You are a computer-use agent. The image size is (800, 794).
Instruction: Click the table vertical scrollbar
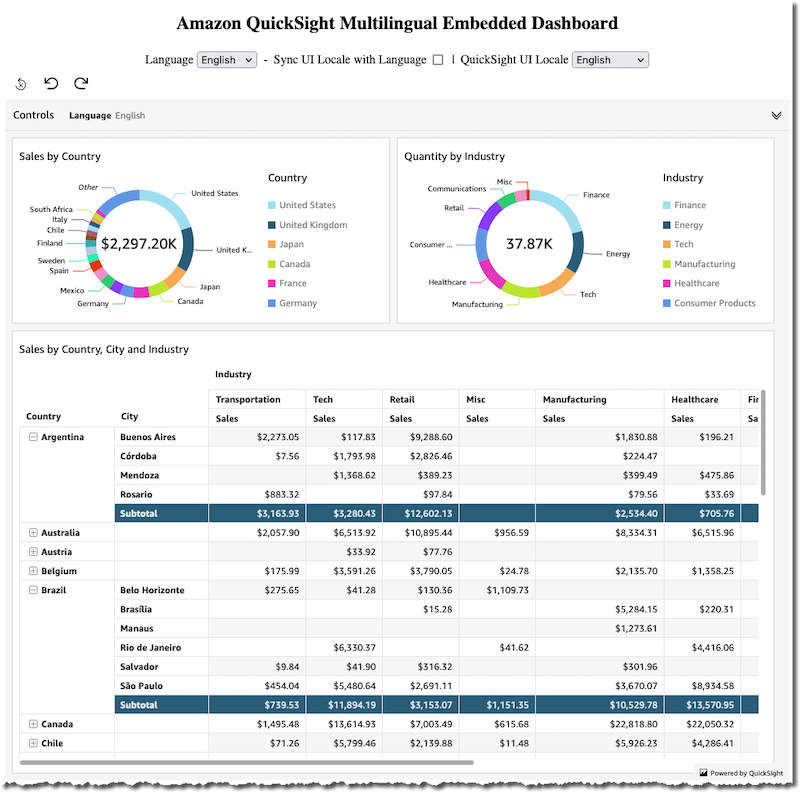[x=763, y=442]
